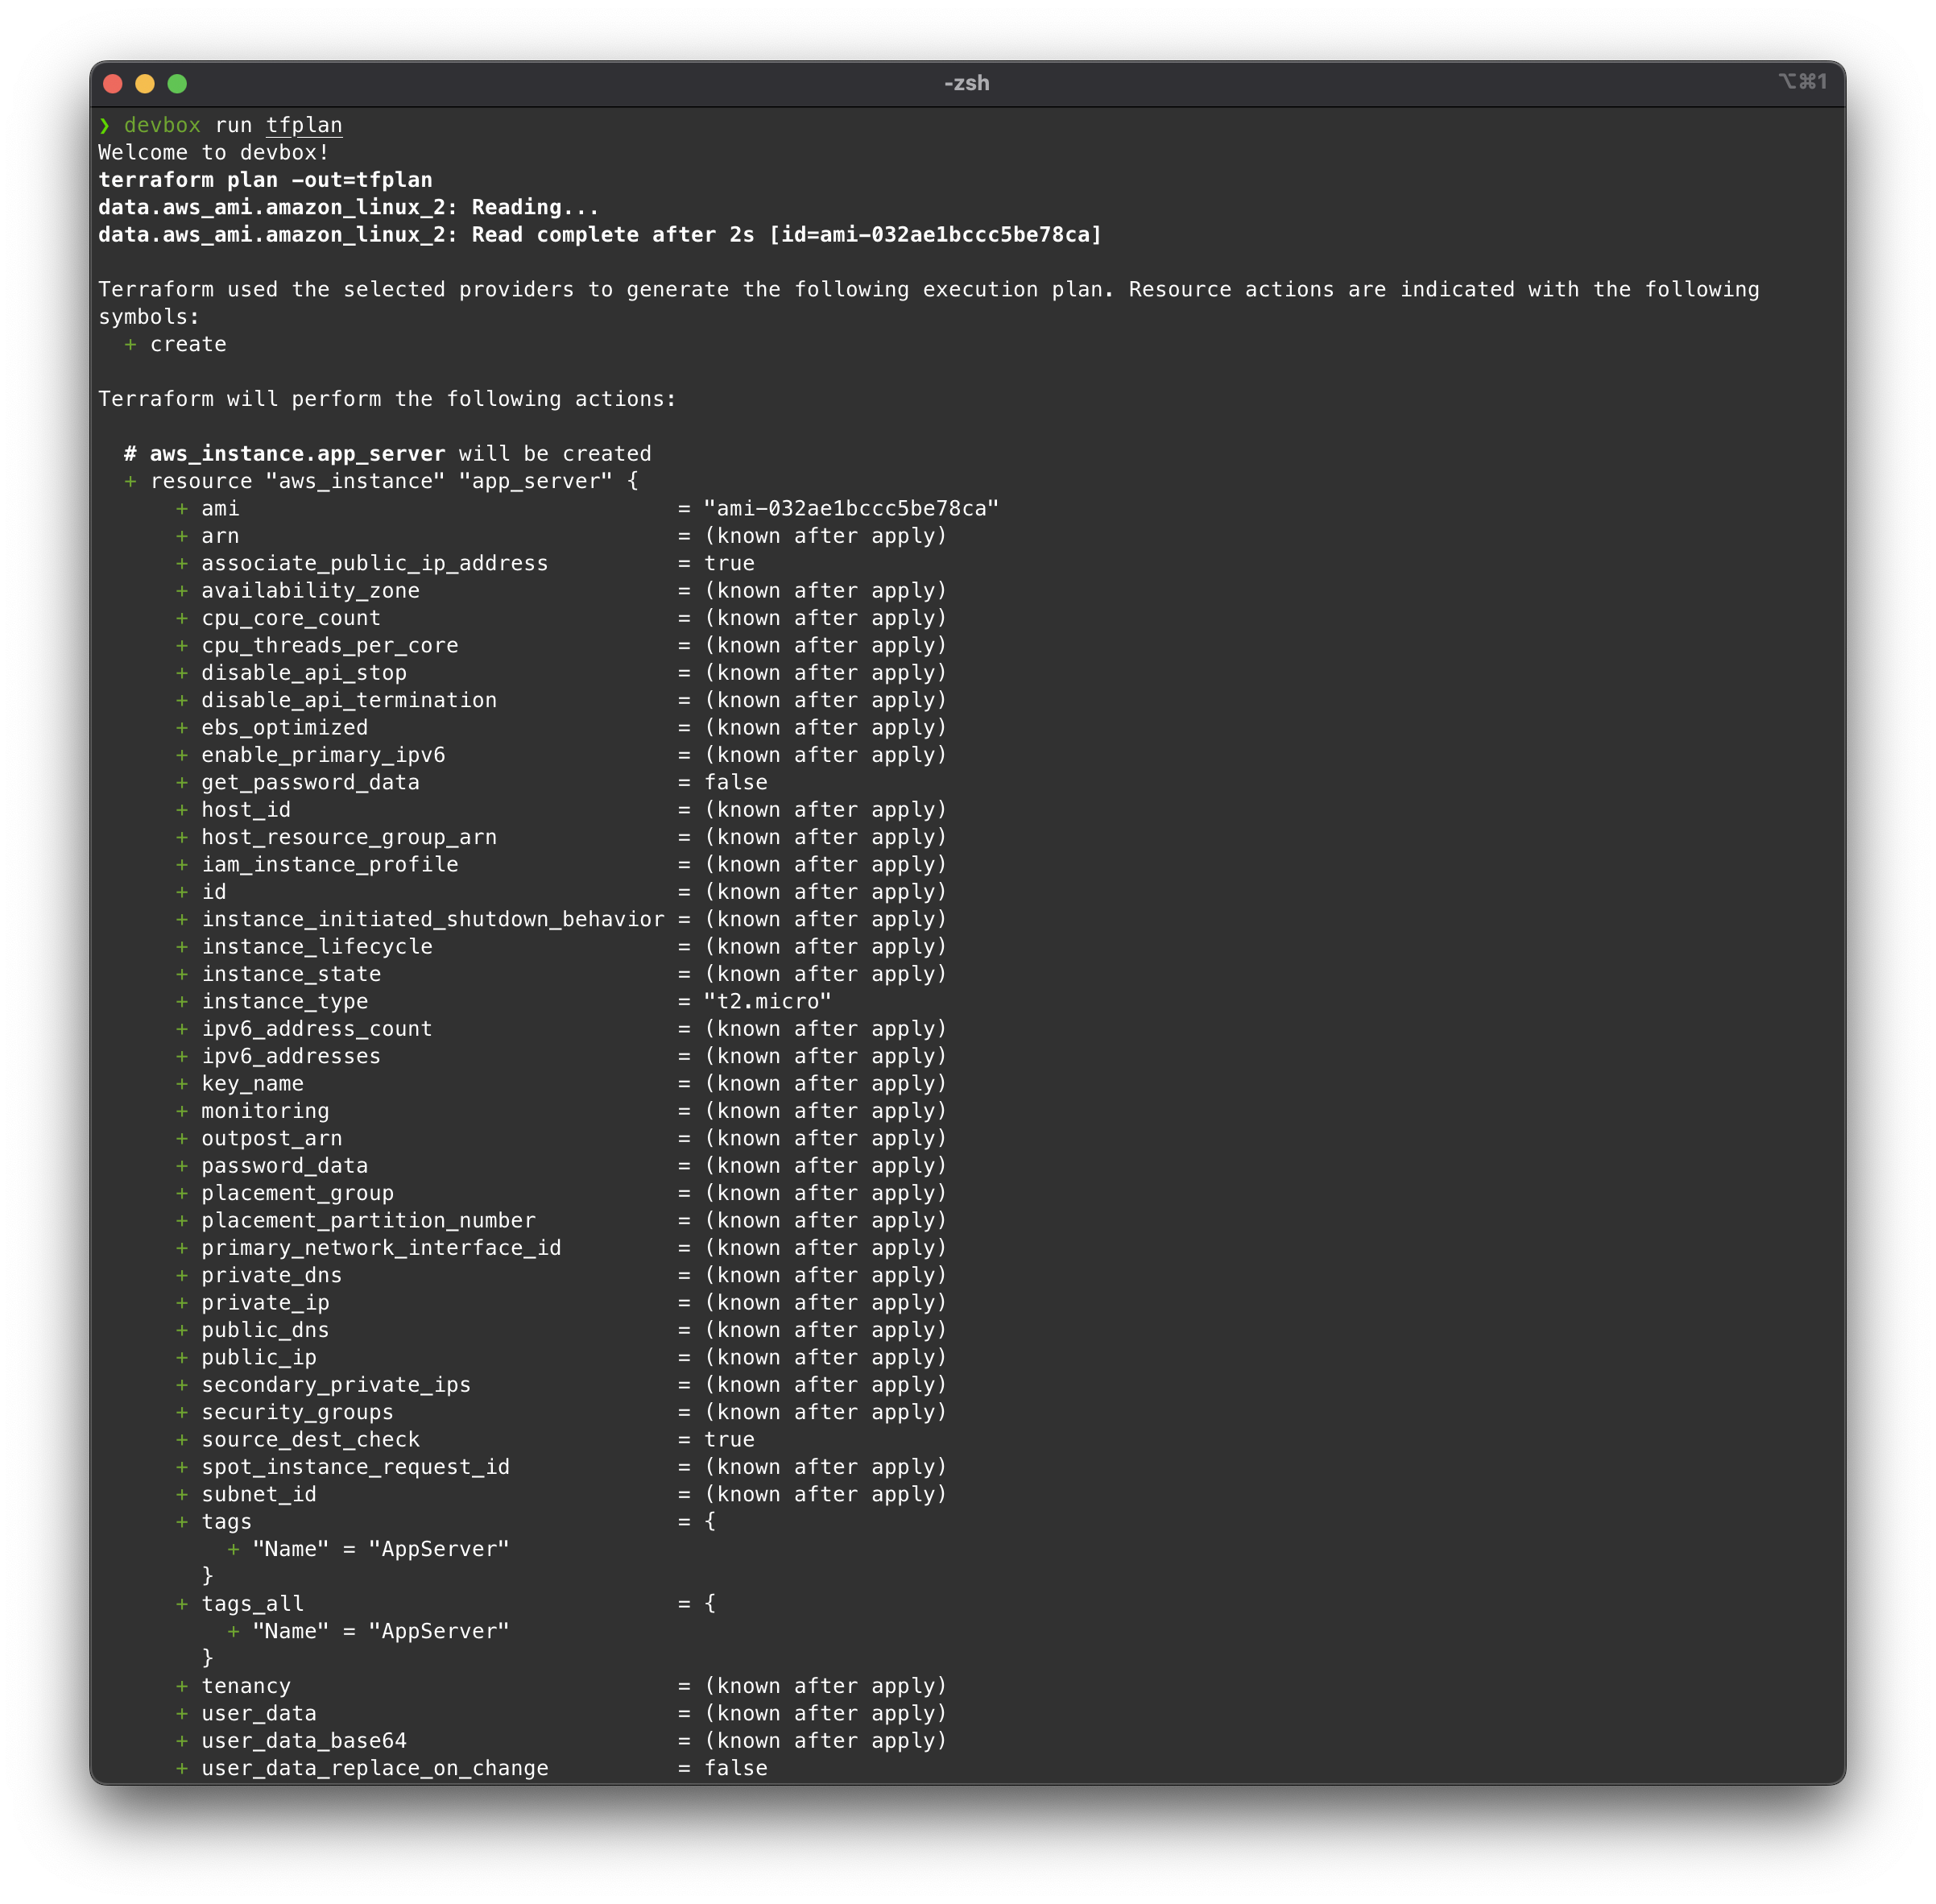Click the 'Welcome to devbox!' line

coord(214,153)
